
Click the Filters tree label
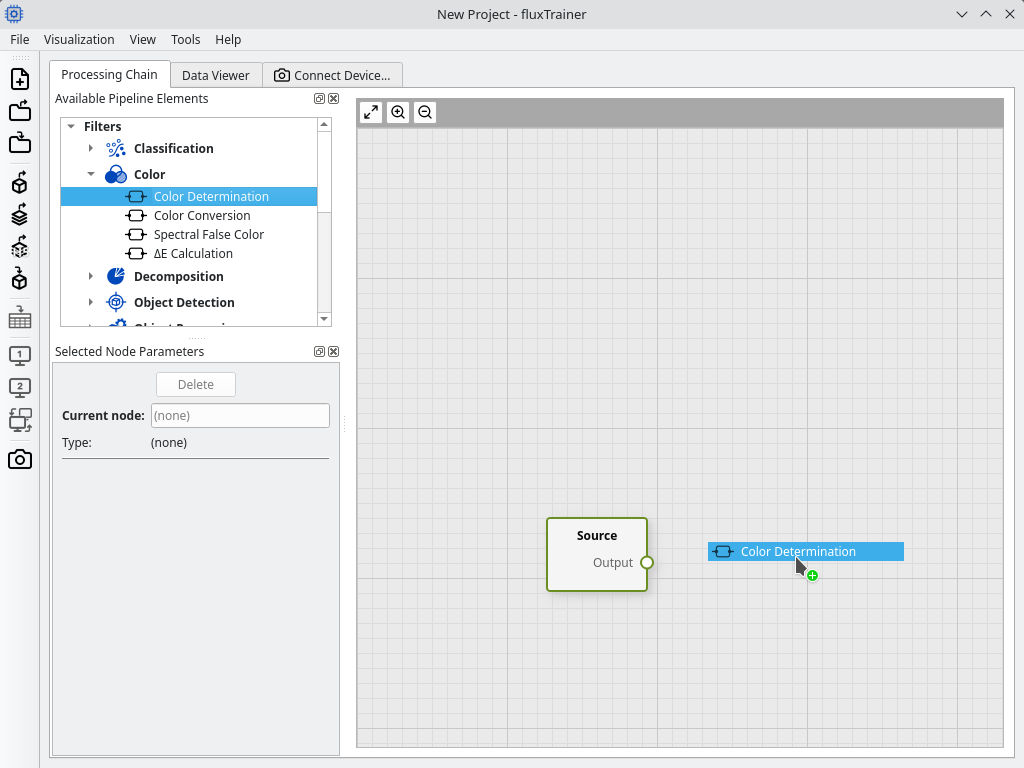click(x=103, y=126)
